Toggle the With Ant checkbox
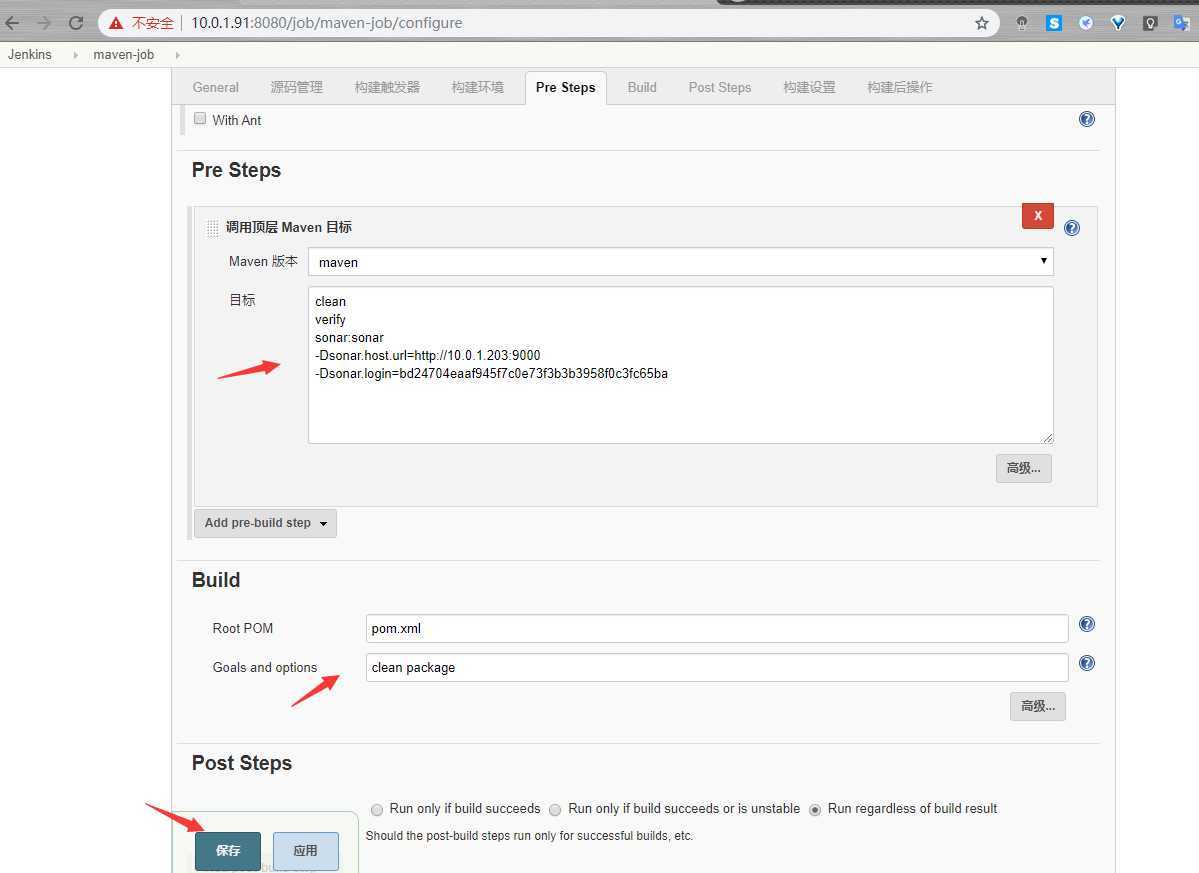Viewport: 1199px width, 873px height. (200, 118)
